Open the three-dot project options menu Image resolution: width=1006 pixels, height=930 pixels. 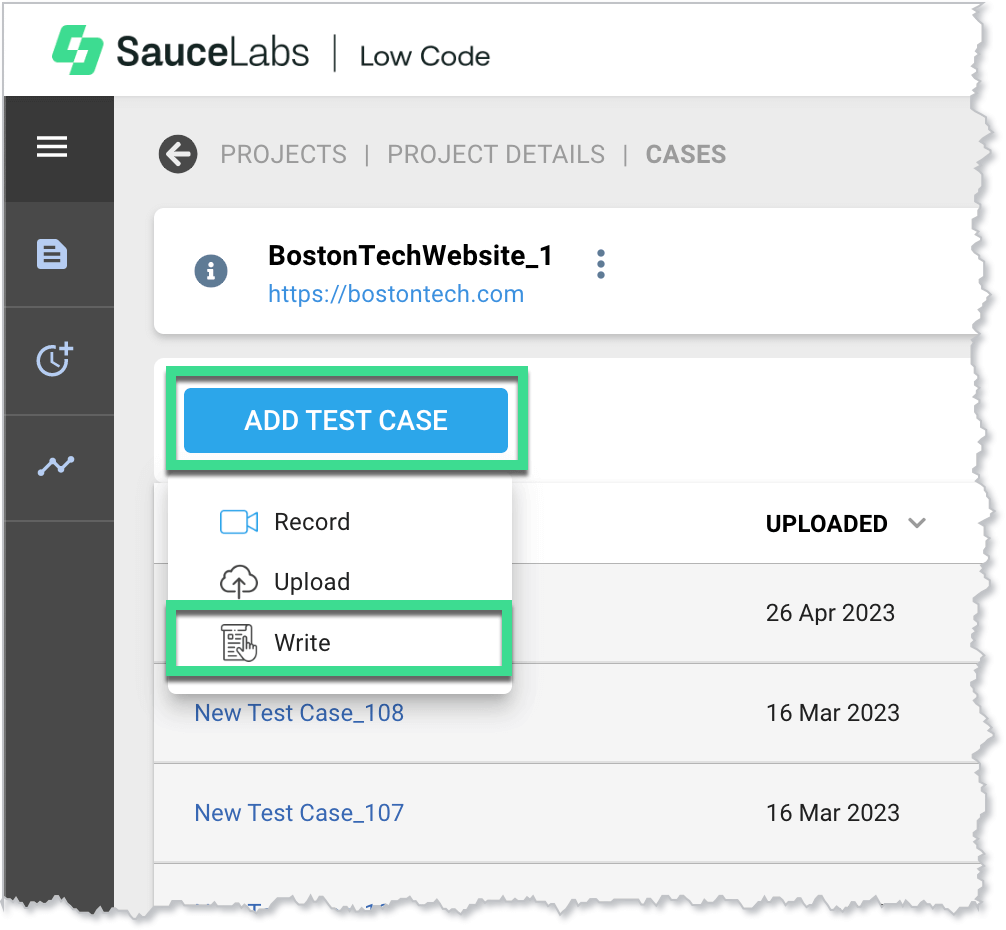600,264
